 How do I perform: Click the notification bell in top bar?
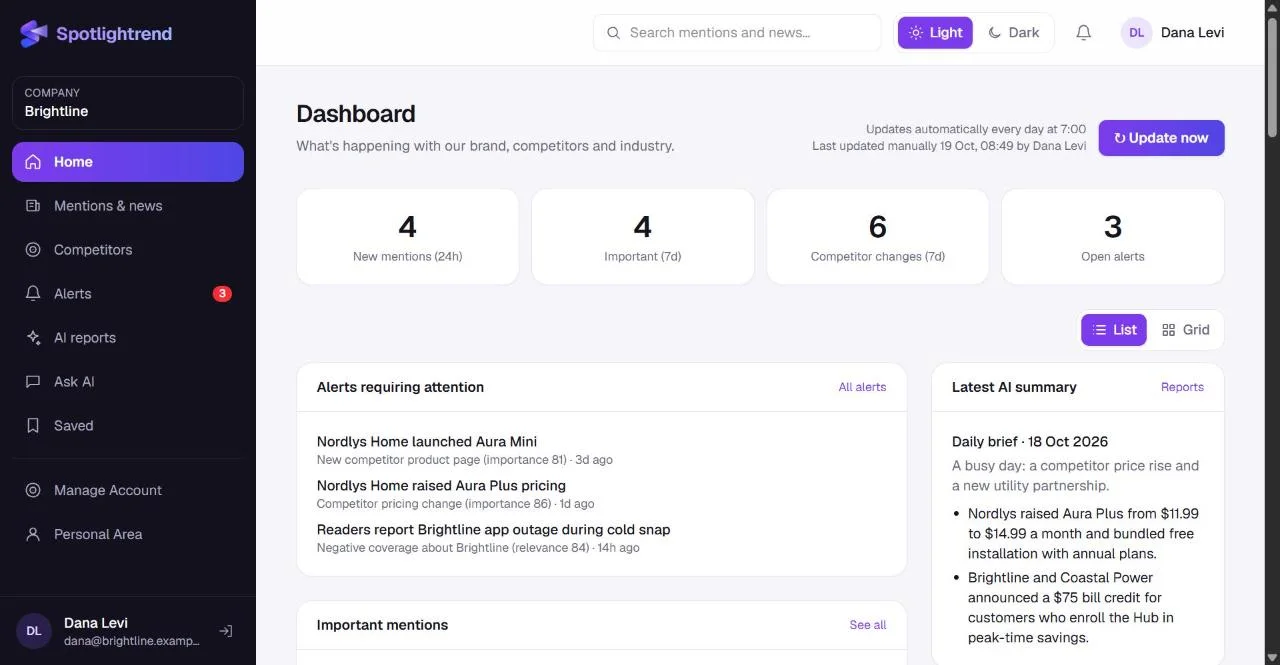pyautogui.click(x=1083, y=33)
